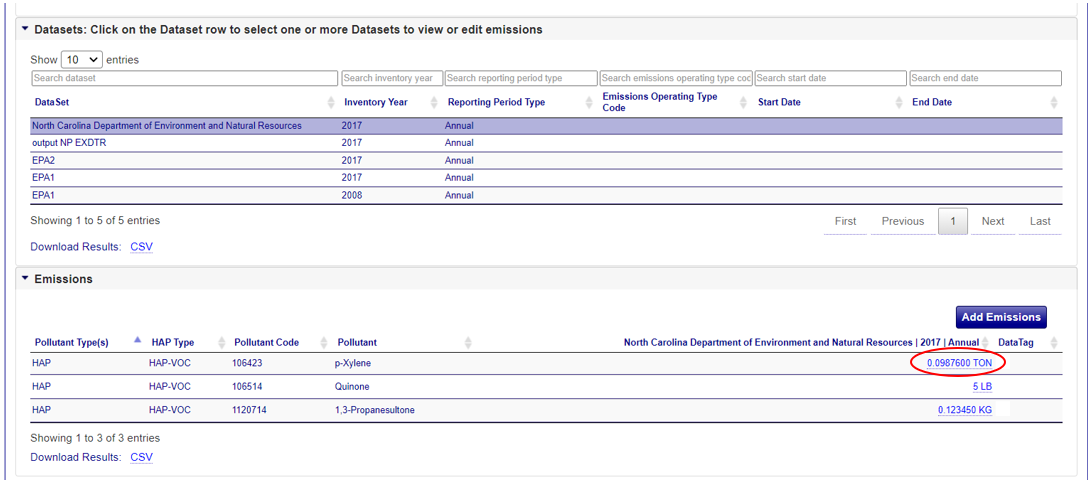Download datasets results as CSV
The width and height of the screenshot is (1088, 482).
pyautogui.click(x=142, y=247)
